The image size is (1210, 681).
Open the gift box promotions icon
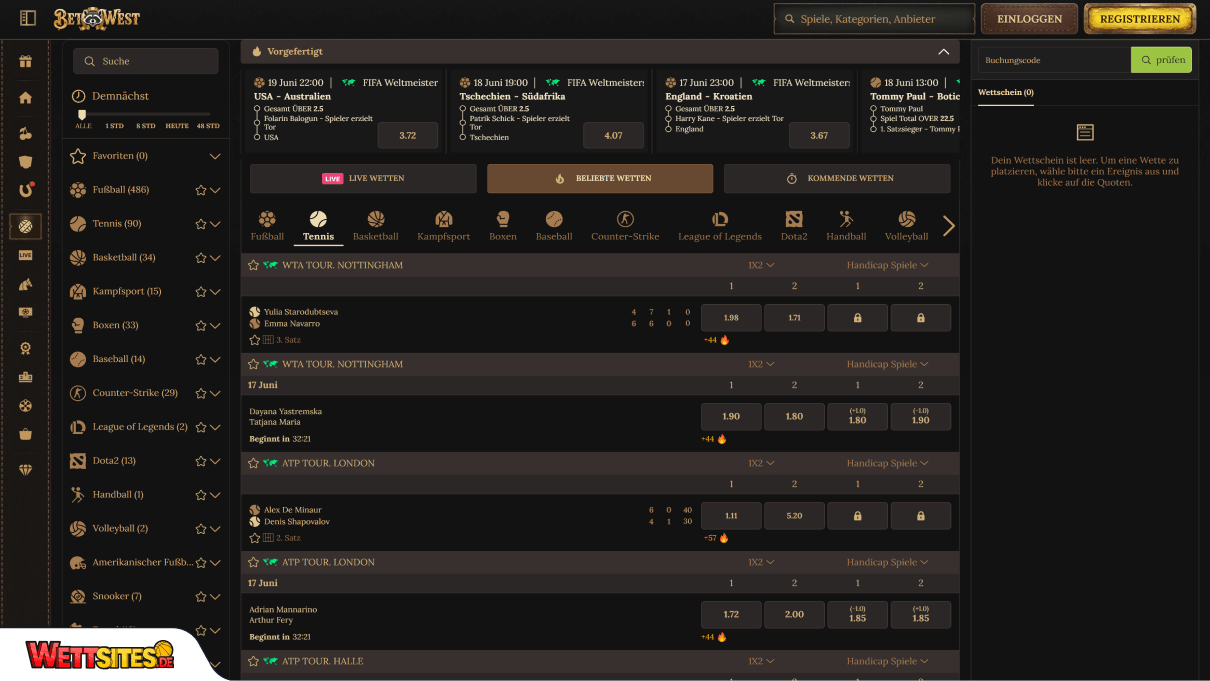26,61
